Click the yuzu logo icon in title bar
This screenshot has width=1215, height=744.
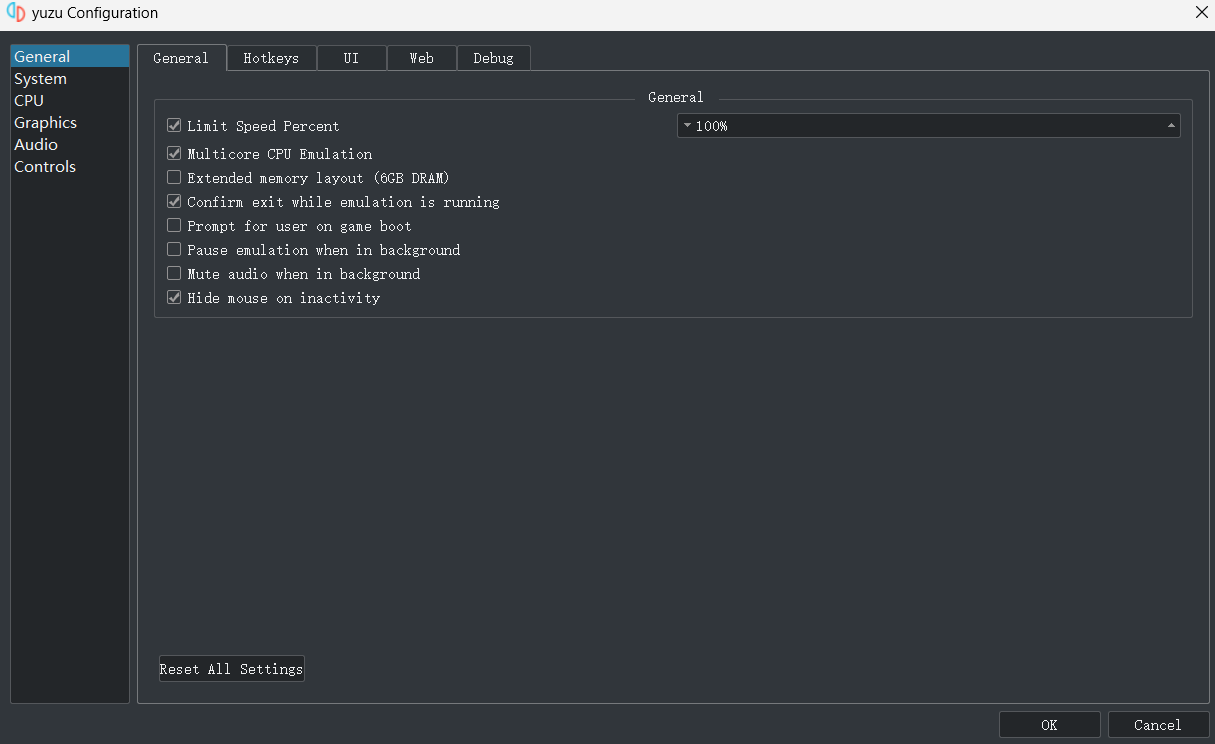[x=15, y=13]
